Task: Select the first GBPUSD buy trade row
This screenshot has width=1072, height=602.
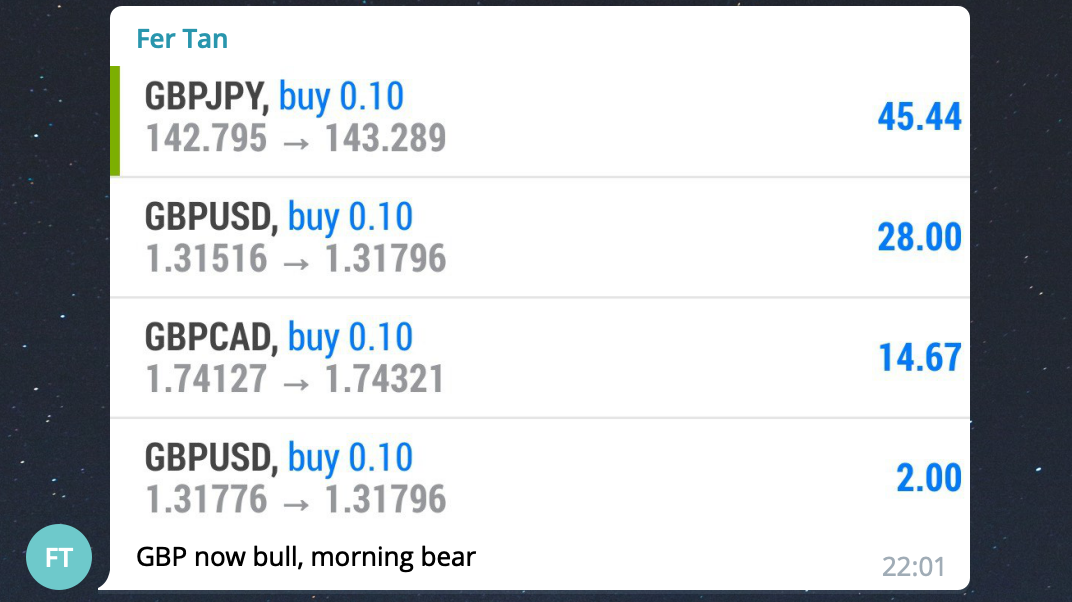Action: [540, 237]
